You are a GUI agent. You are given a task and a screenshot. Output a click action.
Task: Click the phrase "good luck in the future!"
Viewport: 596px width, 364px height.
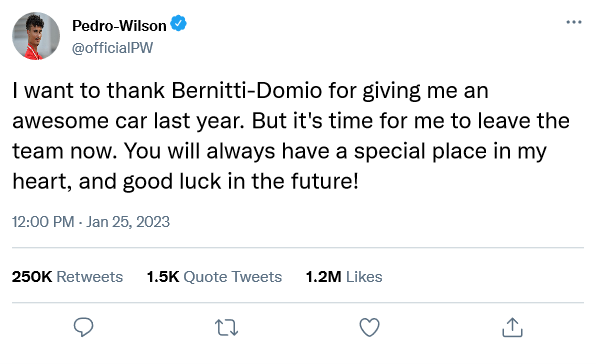241,181
